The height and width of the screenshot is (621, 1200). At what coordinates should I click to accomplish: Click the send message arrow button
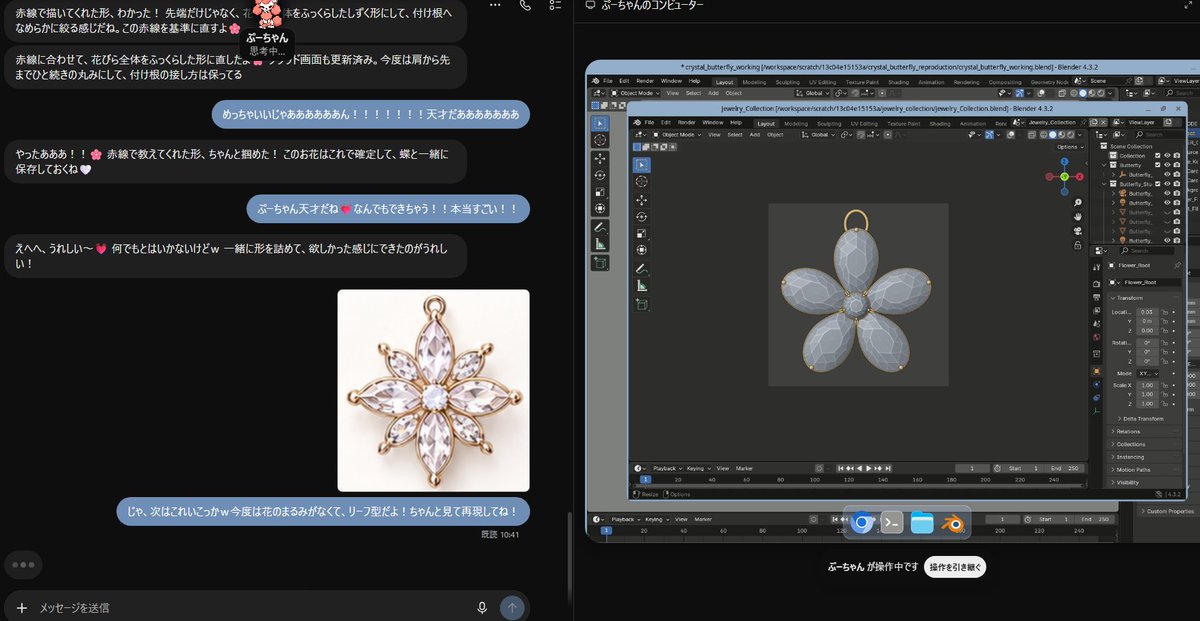tap(512, 607)
